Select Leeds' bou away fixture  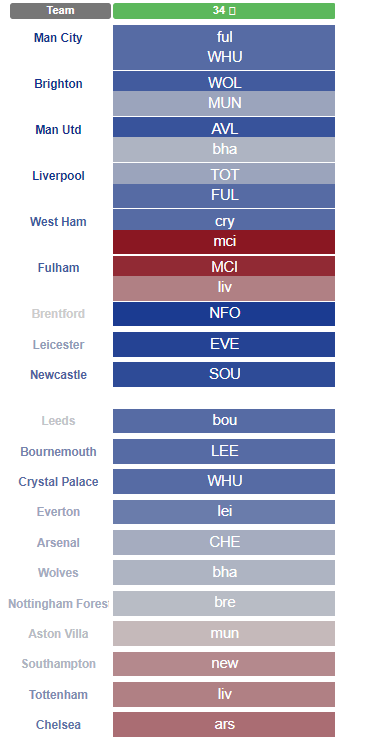(224, 421)
